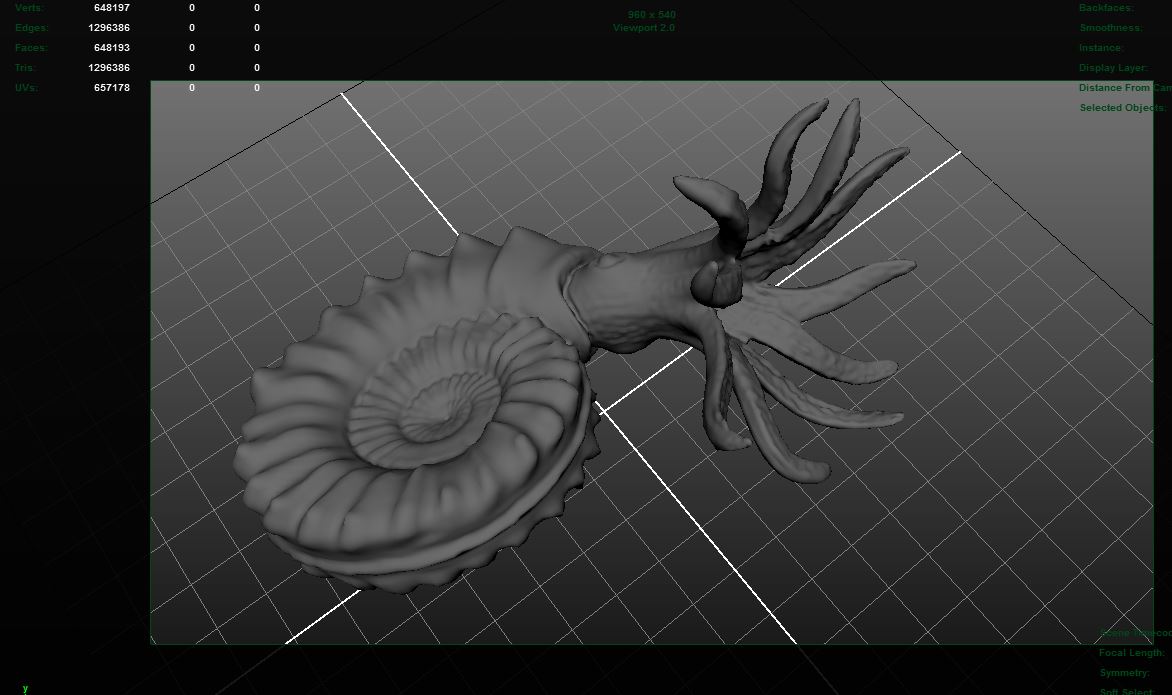1172x695 pixels.
Task: Click the Selected Objects HUD label
Action: 1123,108
